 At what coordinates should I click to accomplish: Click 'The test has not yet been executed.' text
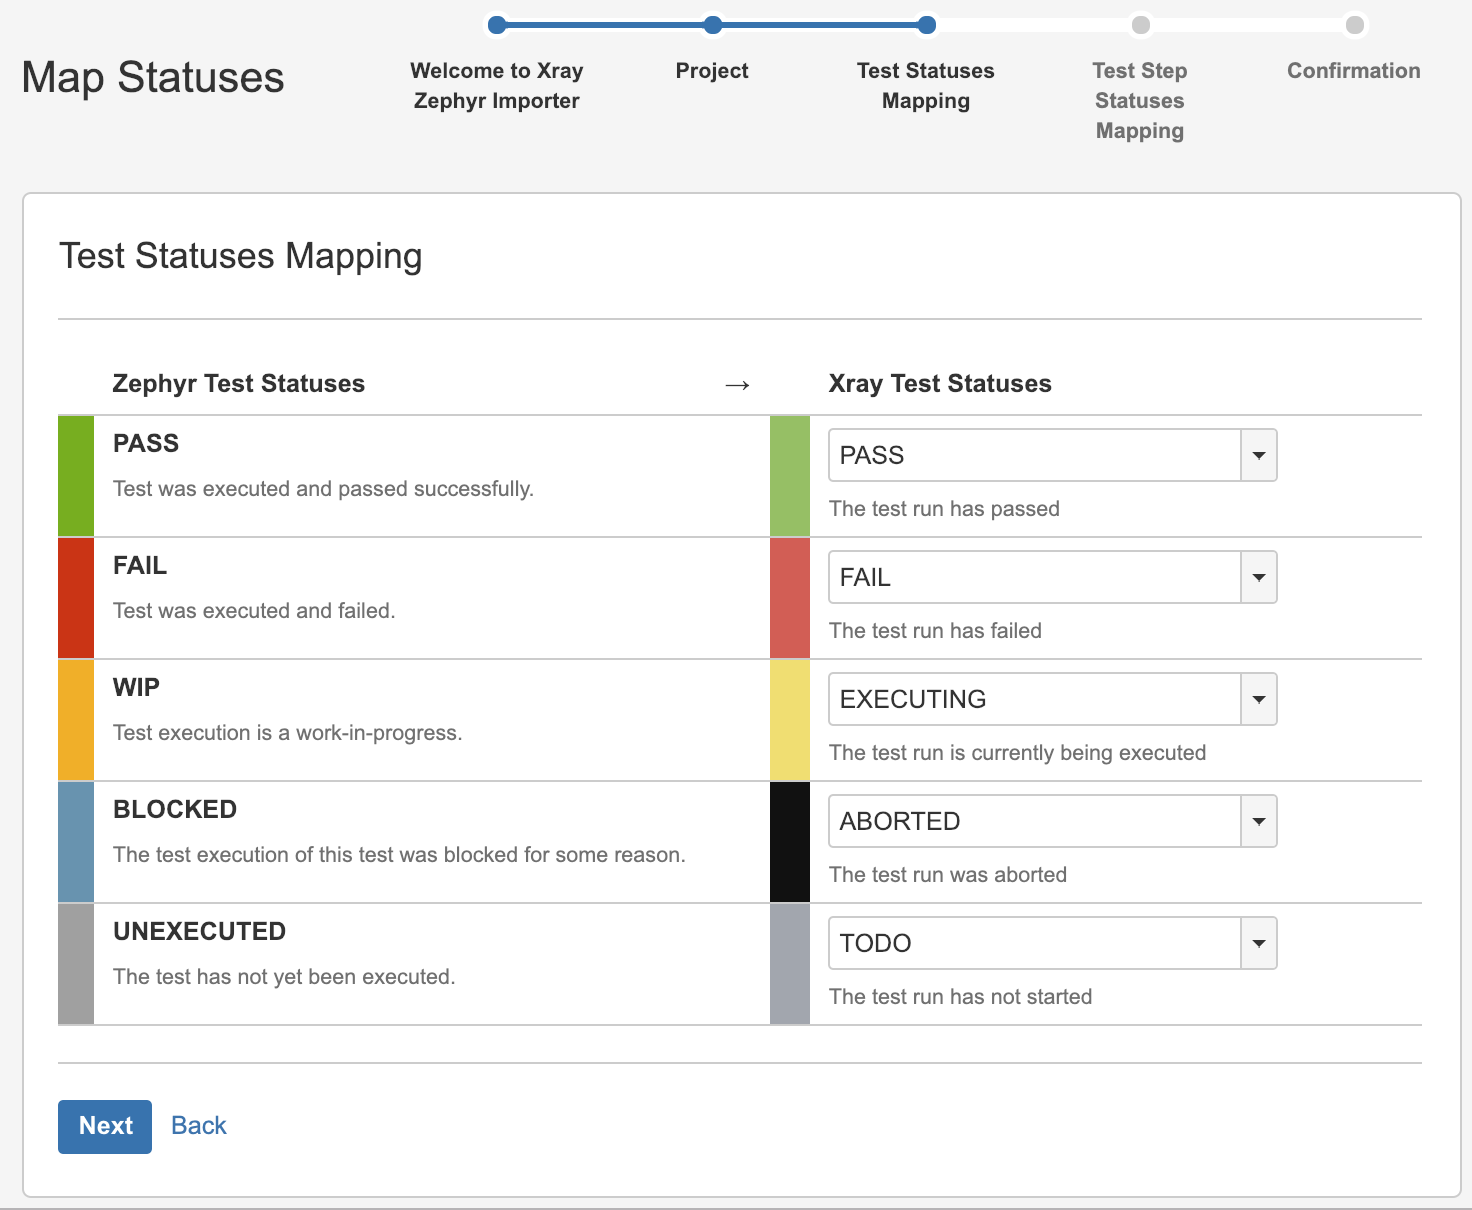(x=284, y=977)
